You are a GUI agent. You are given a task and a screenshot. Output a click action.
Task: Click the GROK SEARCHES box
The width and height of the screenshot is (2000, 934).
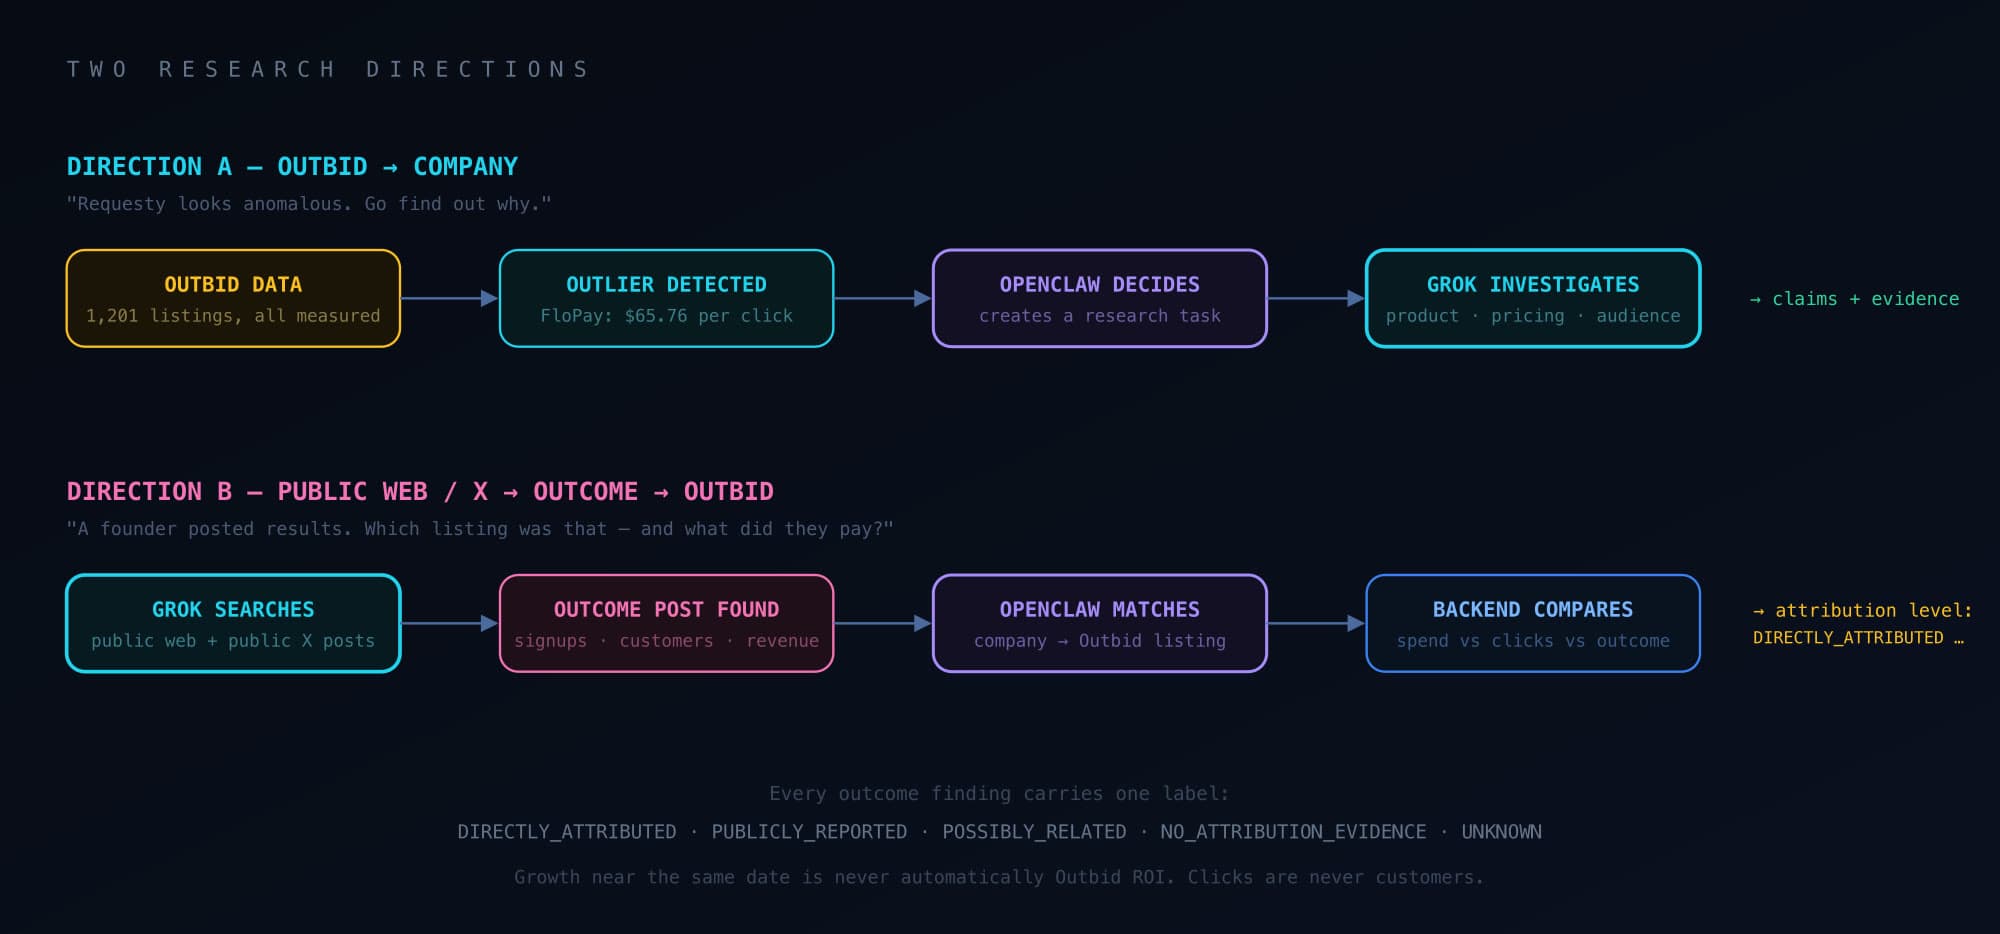[x=233, y=623]
